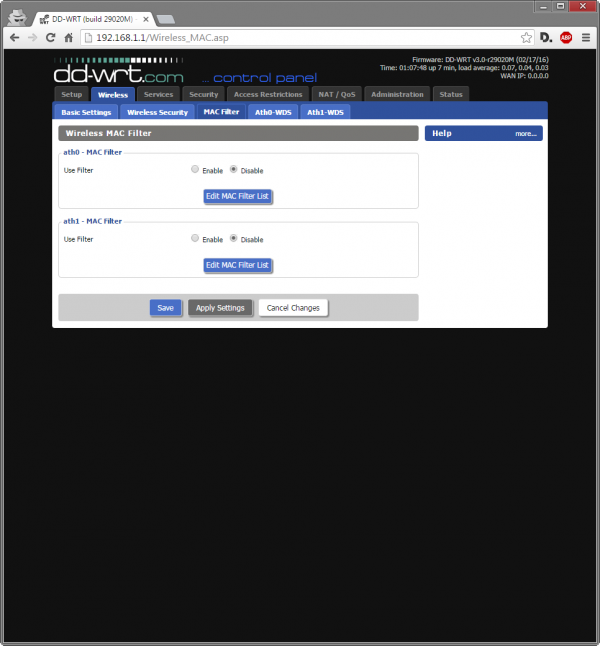Screen dimensions: 600x646
Task: Open the Chrome hamburger menu
Action: click(586, 37)
